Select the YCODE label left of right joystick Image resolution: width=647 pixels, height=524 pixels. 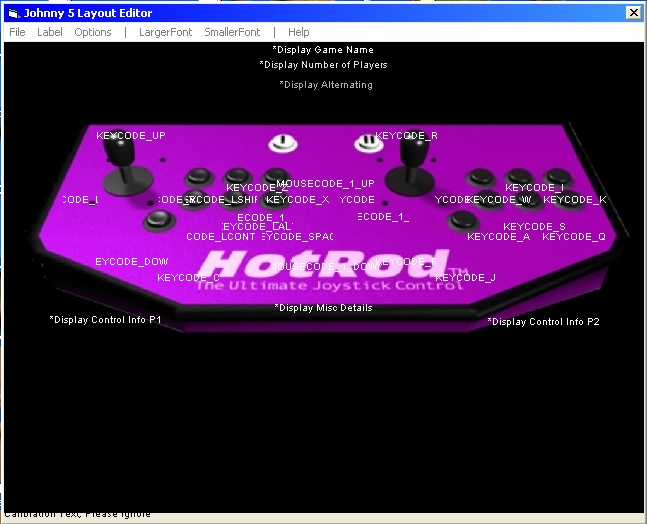[357, 200]
